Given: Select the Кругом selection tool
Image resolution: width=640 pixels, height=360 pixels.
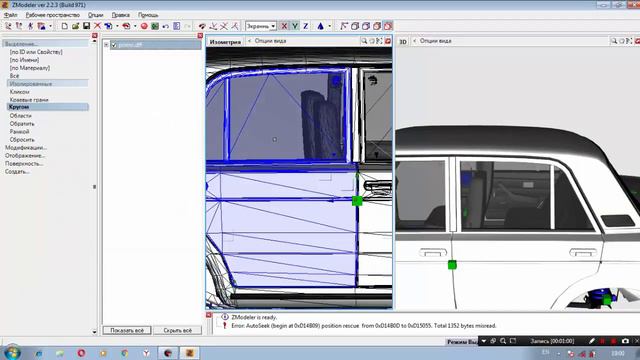Looking at the screenshot, I should pyautogui.click(x=47, y=107).
